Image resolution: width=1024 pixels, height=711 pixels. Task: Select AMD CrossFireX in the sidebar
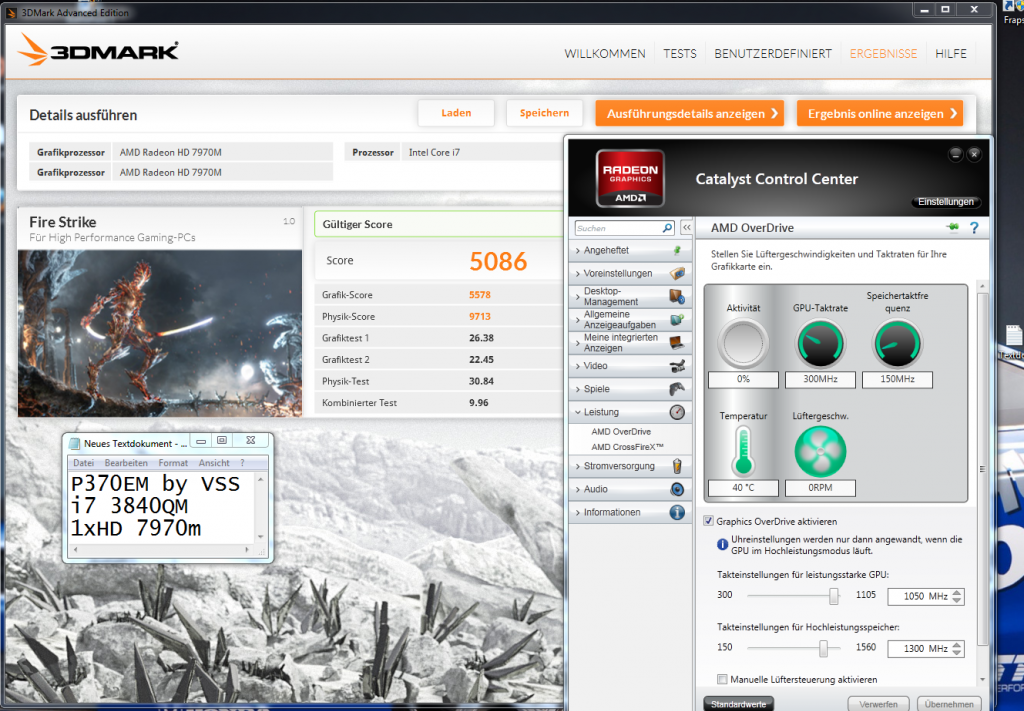point(627,447)
